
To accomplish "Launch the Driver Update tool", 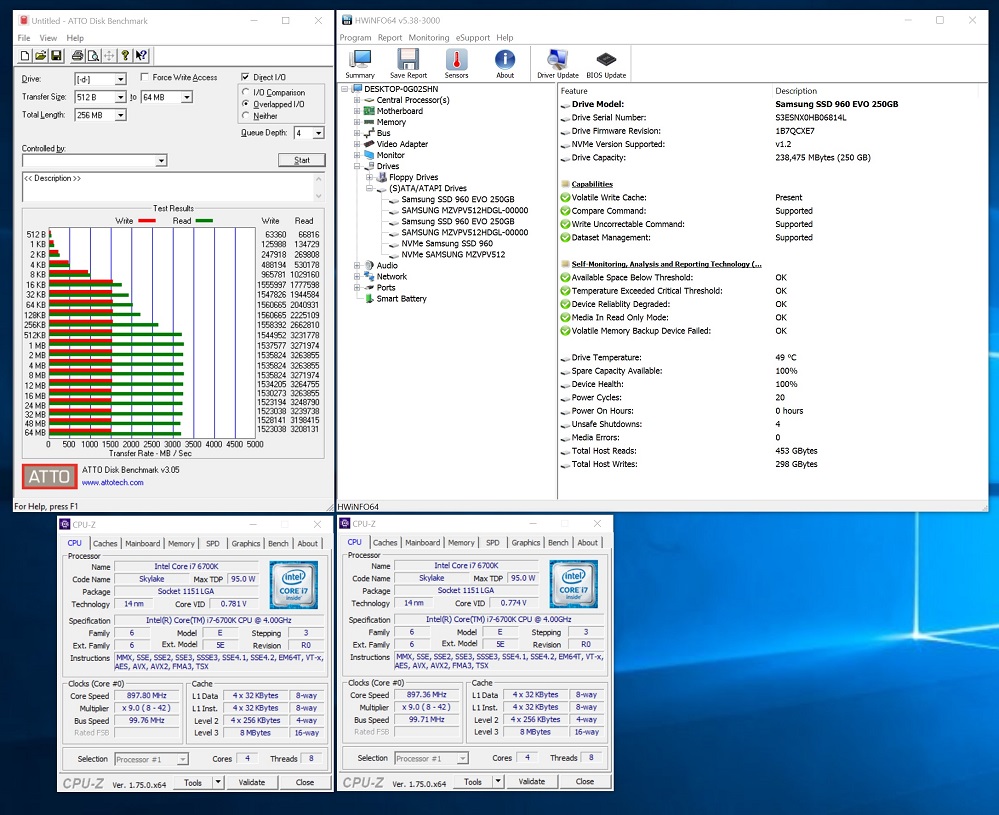I will click(557, 62).
